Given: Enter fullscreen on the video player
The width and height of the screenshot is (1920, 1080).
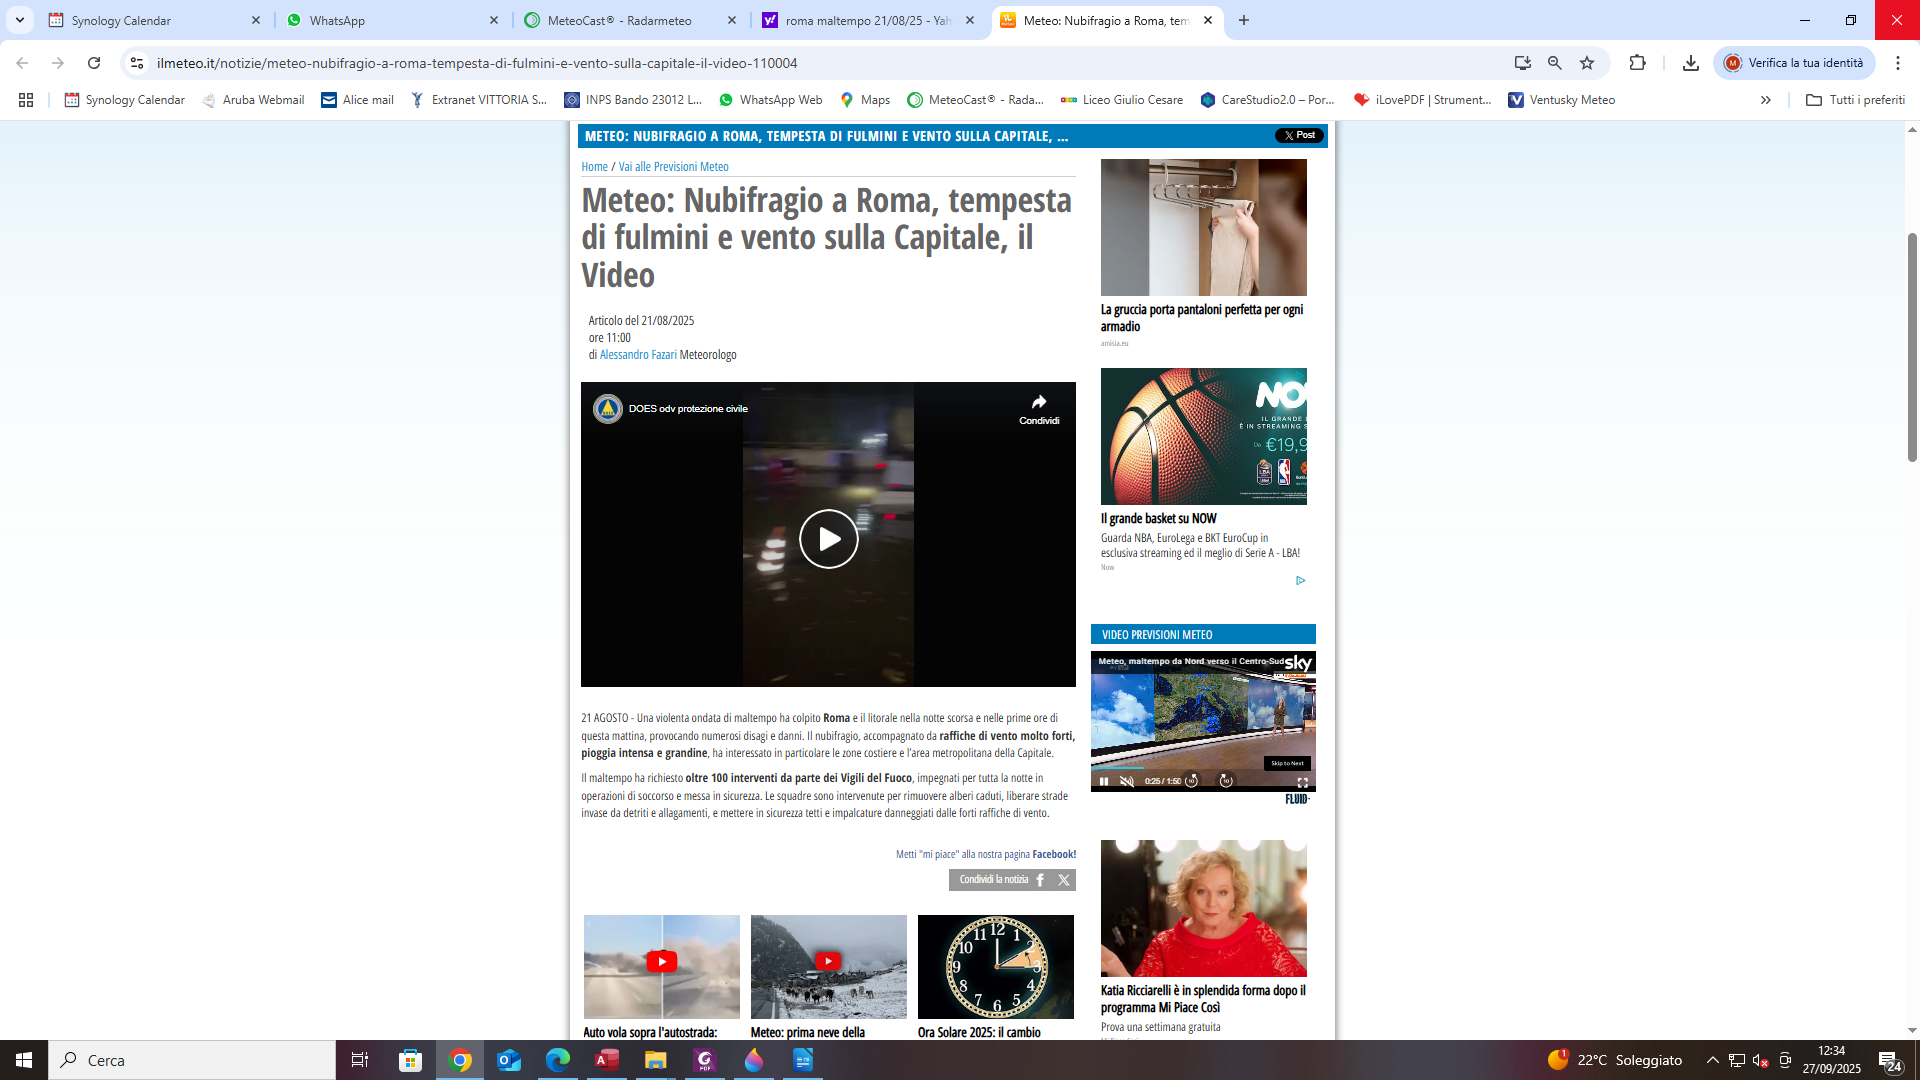Looking at the screenshot, I should pos(1301,782).
